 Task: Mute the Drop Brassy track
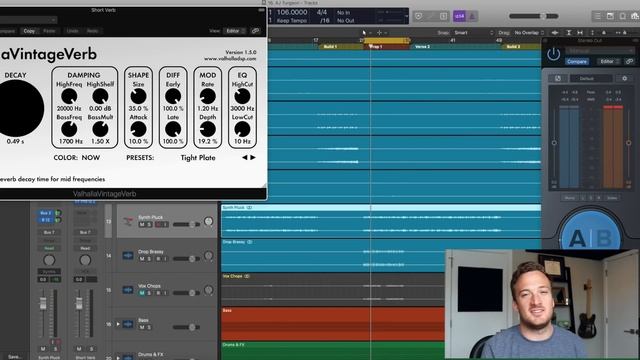[142, 259]
